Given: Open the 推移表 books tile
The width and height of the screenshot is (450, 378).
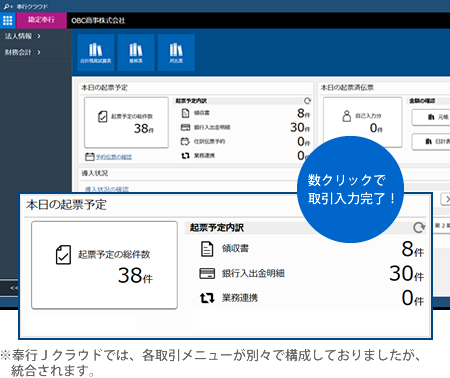Looking at the screenshot, I should pyautogui.click(x=136, y=52).
